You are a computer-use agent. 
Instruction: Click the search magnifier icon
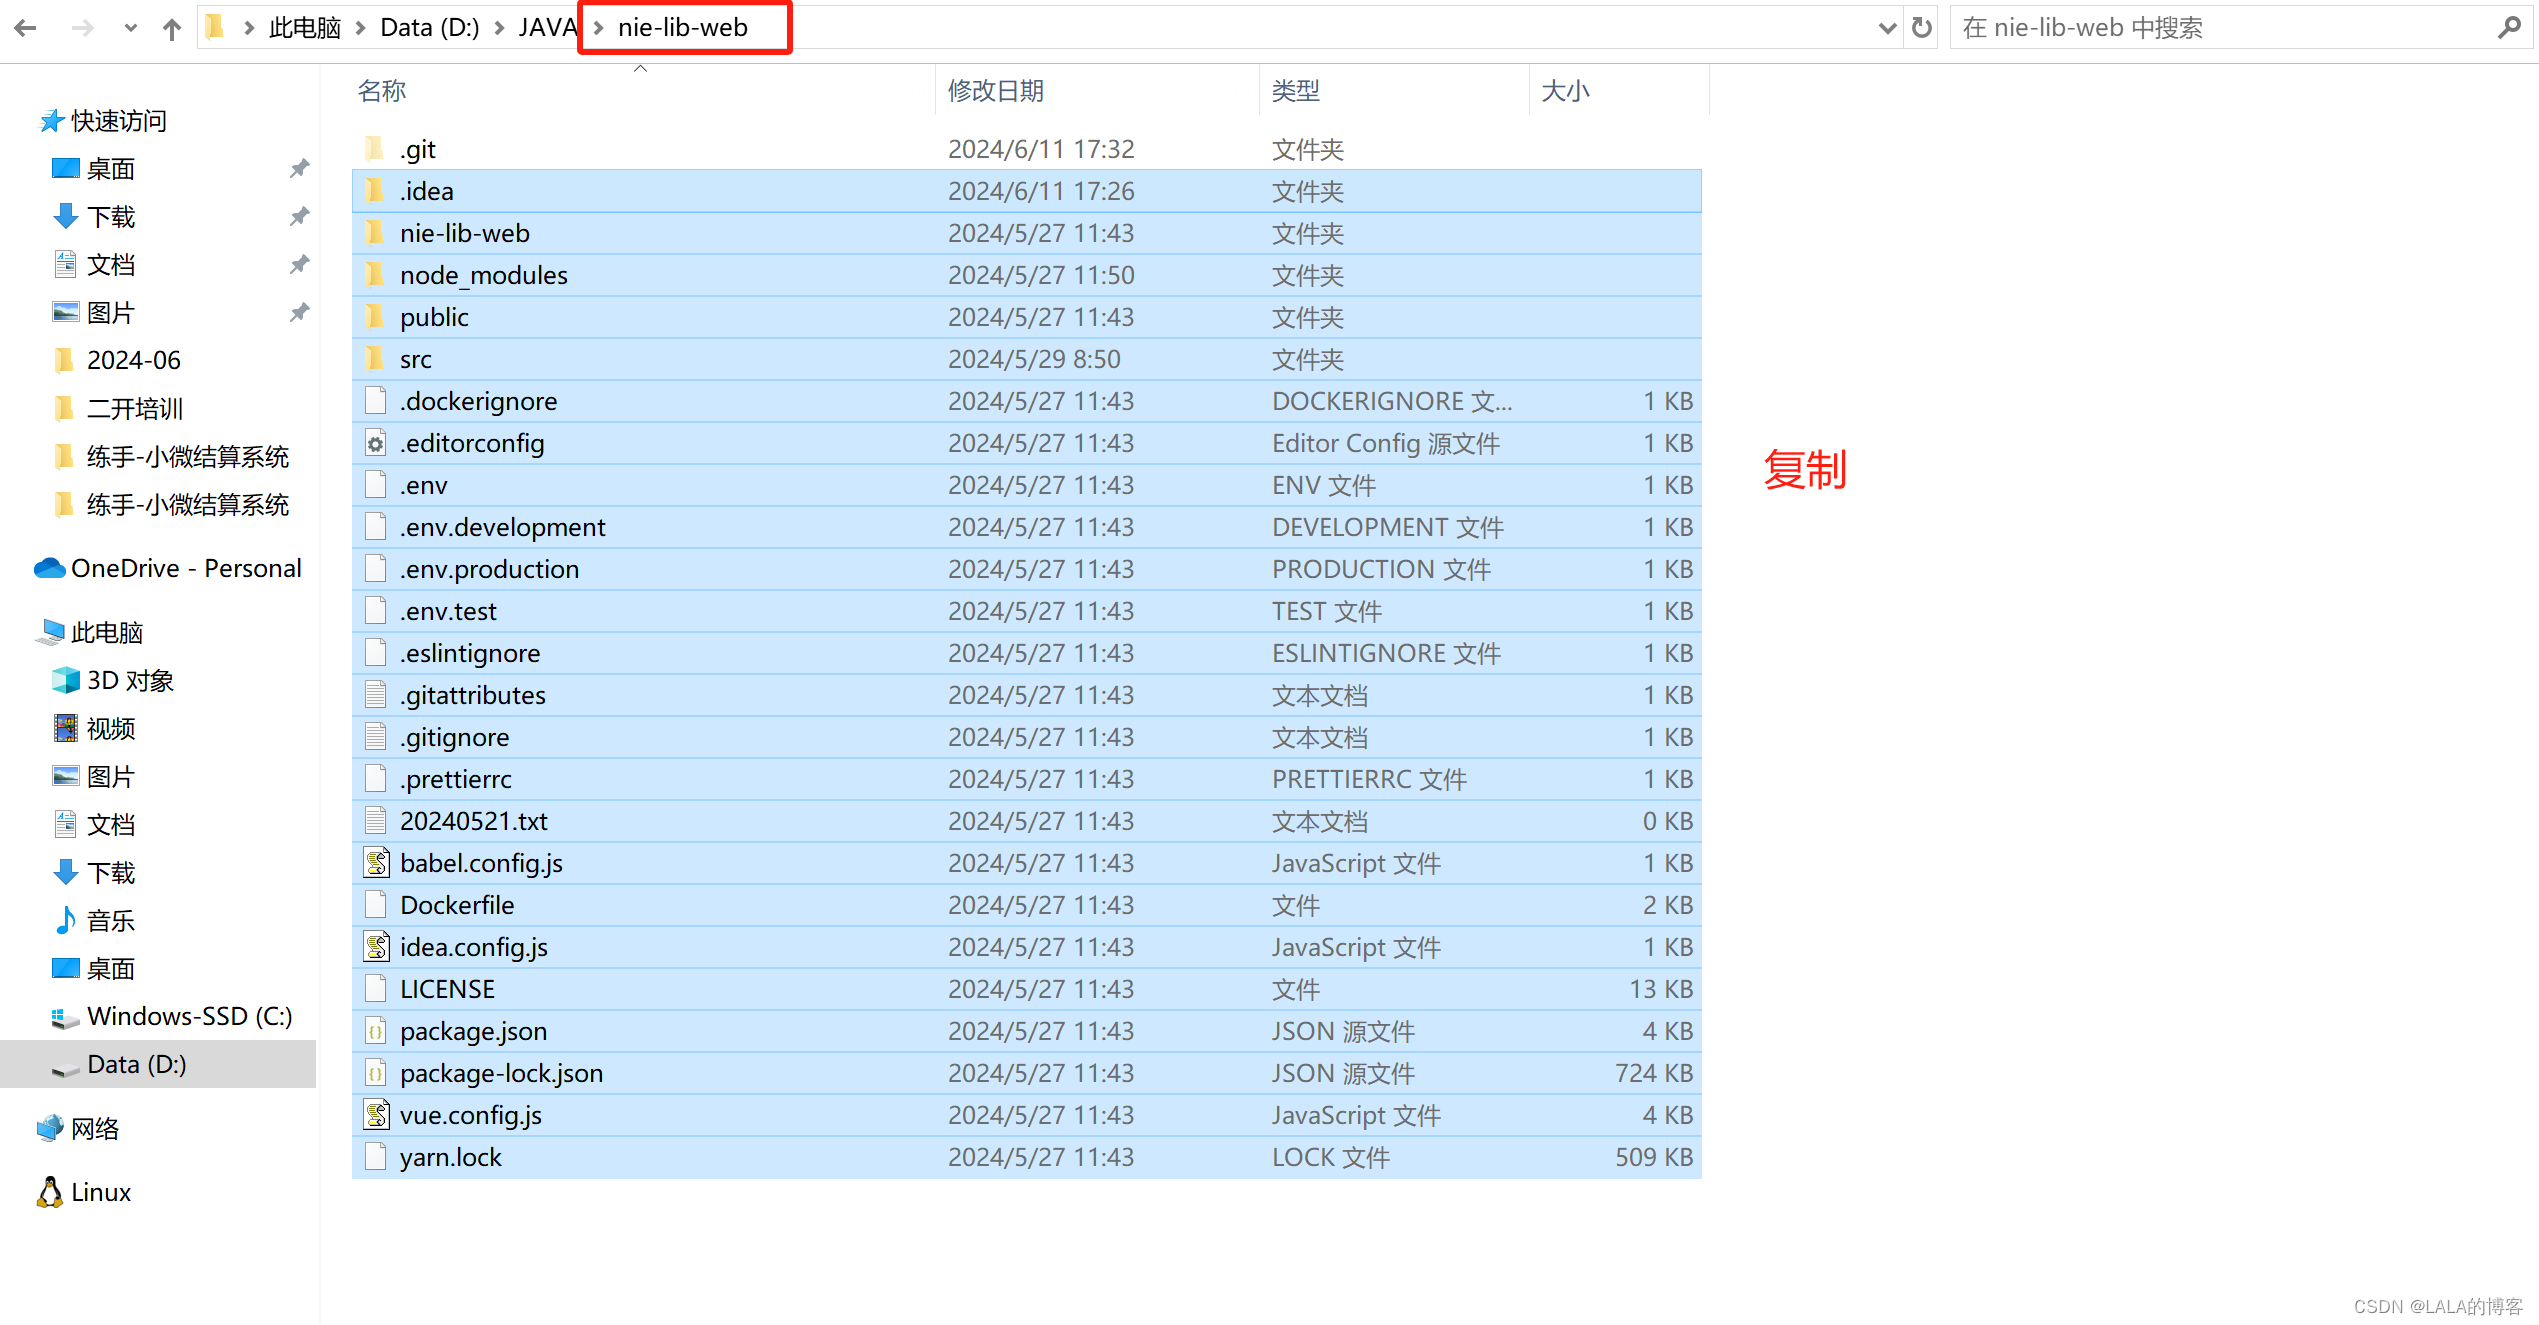click(x=2508, y=28)
